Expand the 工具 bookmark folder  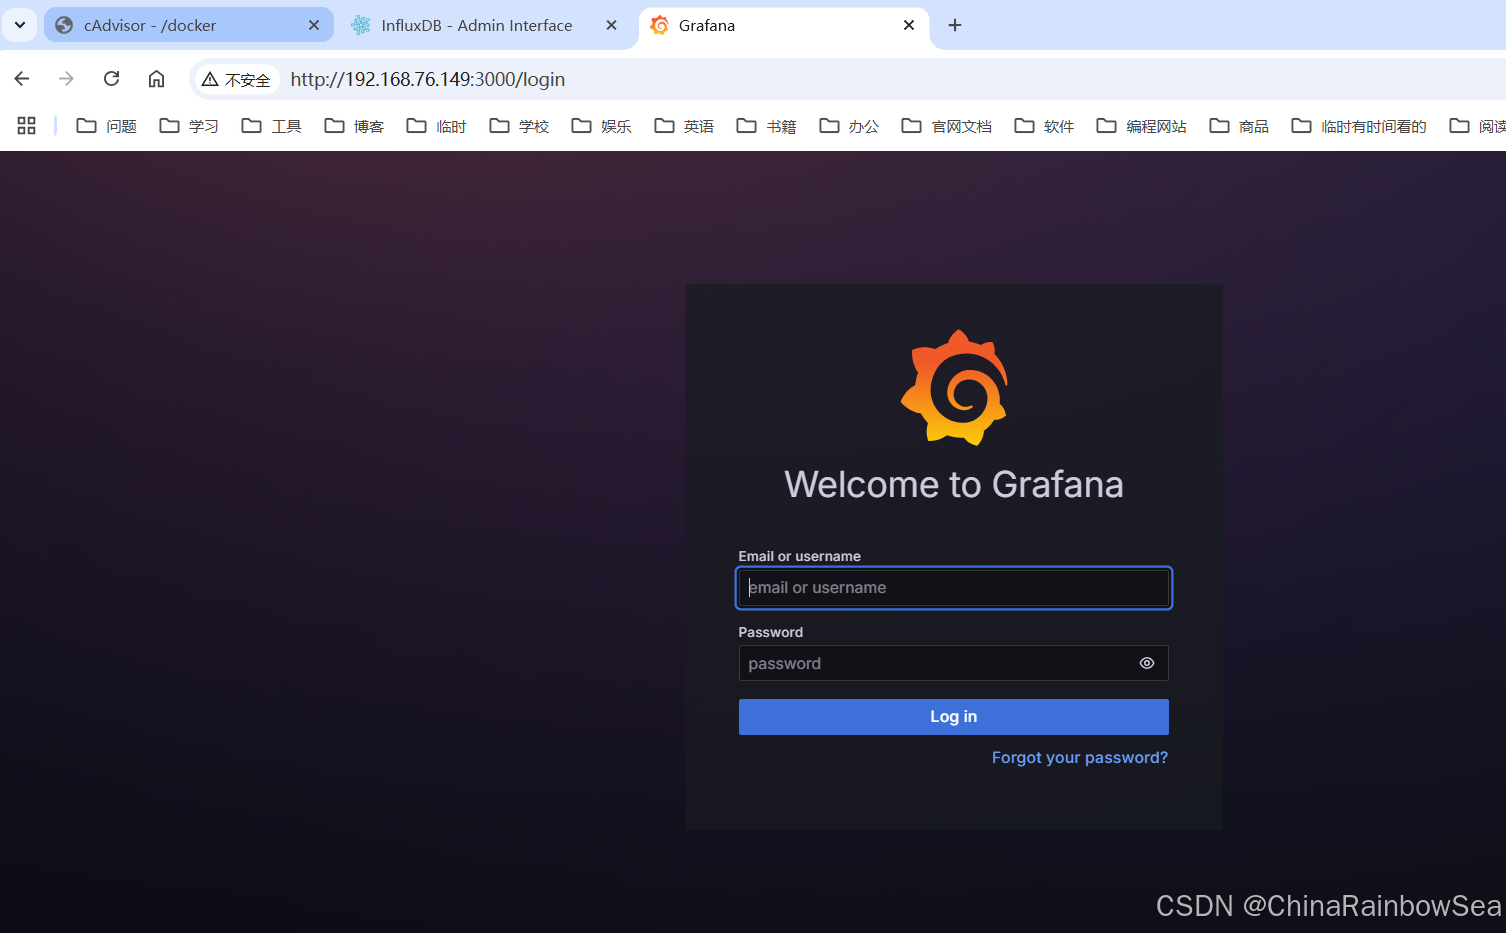click(x=272, y=126)
